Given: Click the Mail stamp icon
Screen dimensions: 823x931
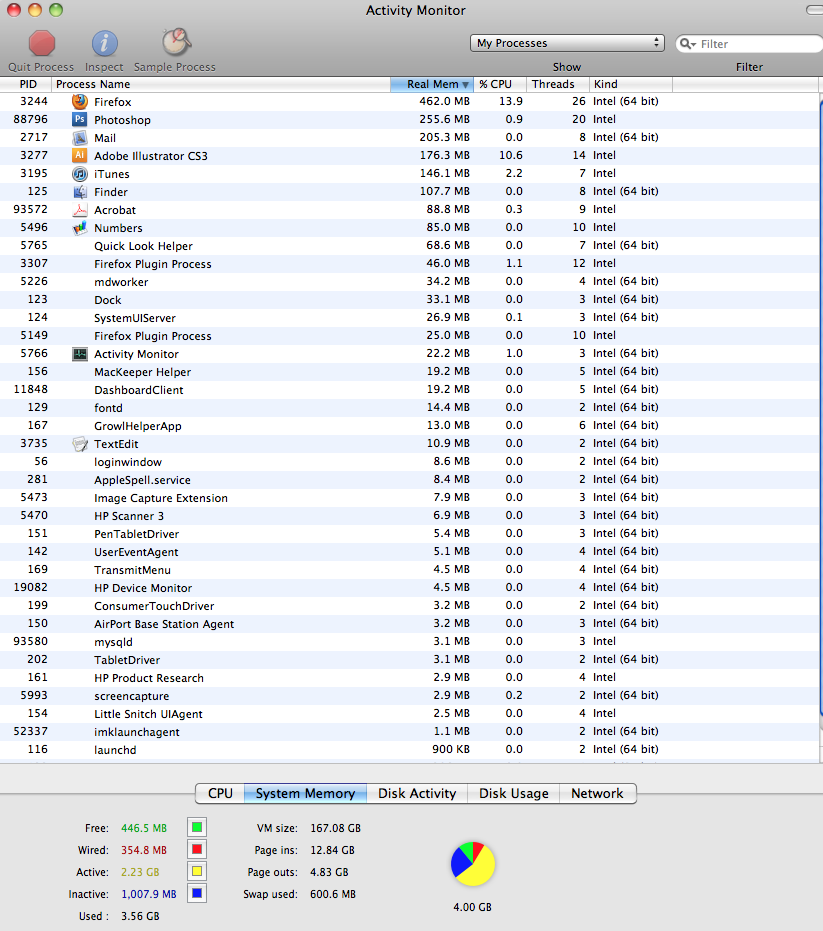Looking at the screenshot, I should point(80,138).
